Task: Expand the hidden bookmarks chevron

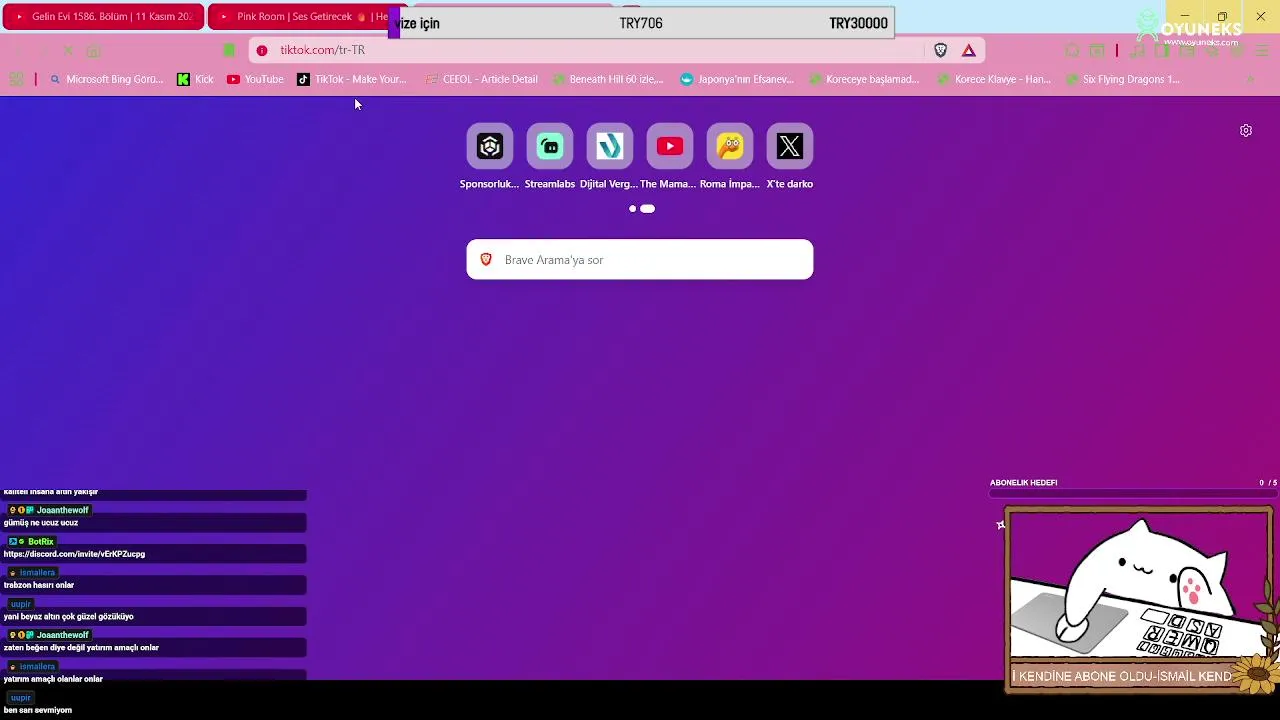Action: tap(1251, 79)
